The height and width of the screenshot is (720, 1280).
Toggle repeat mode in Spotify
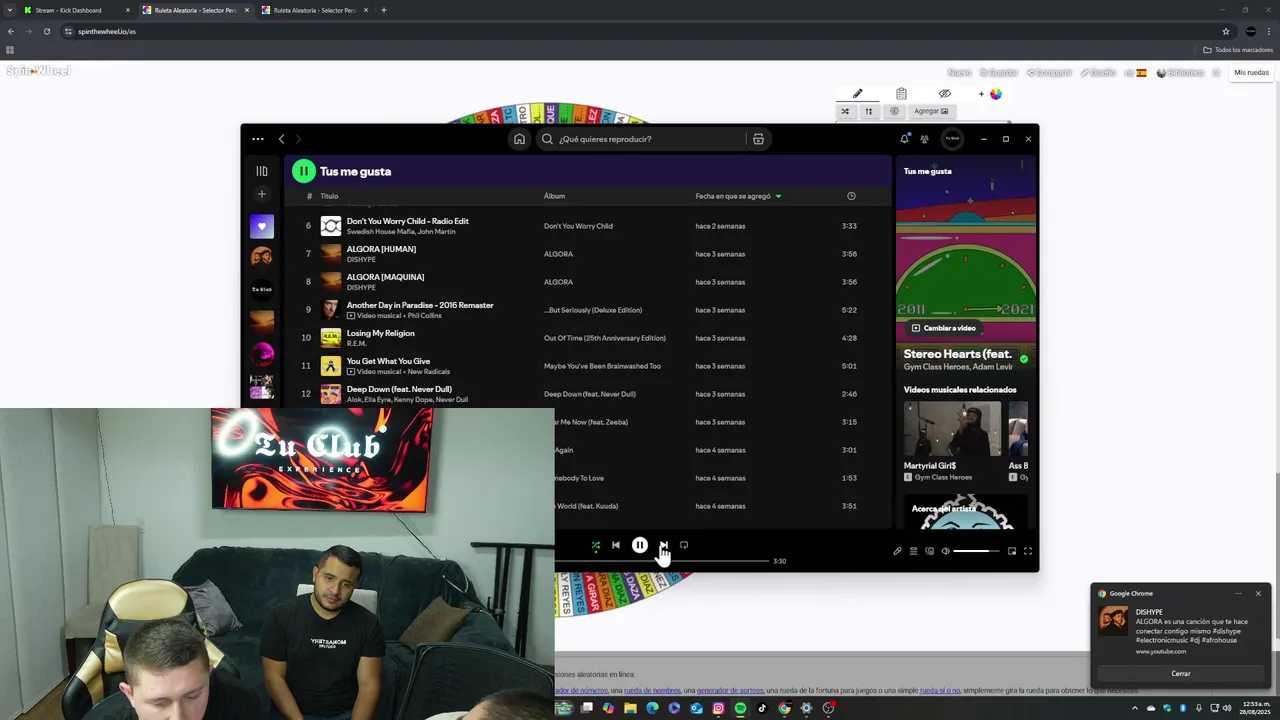(x=684, y=546)
